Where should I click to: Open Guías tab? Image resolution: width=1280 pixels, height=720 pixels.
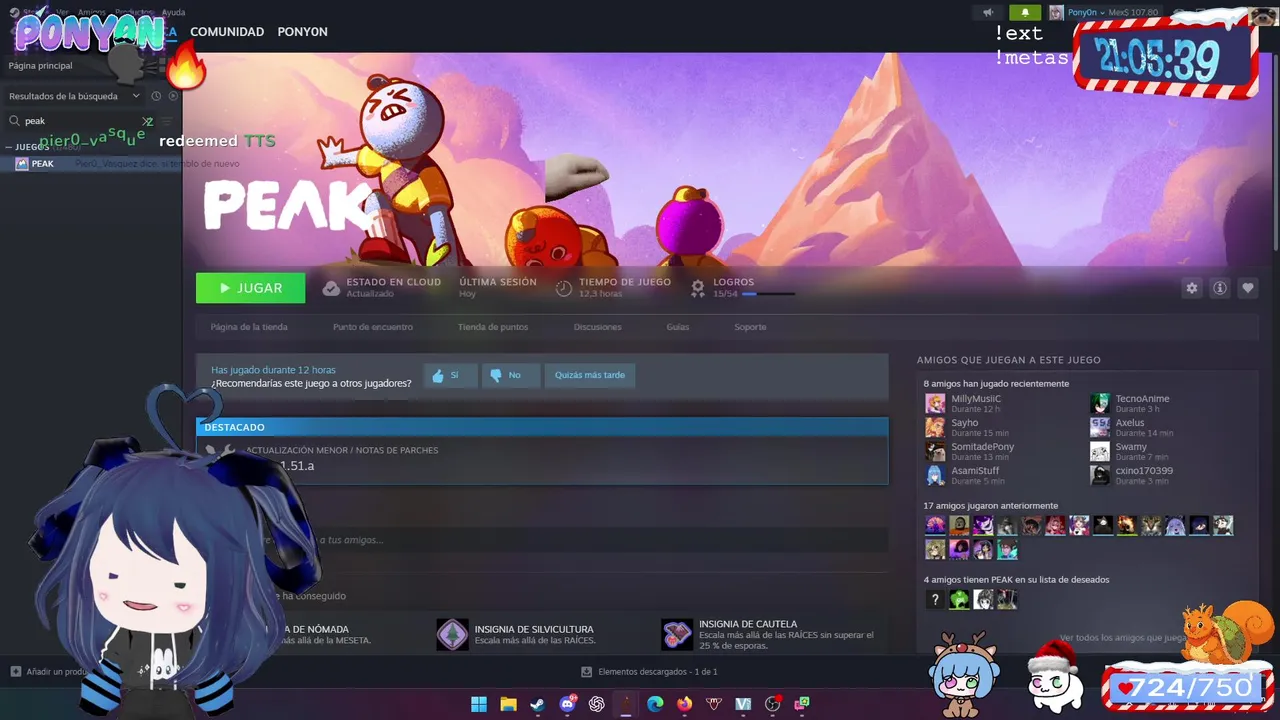pos(678,327)
